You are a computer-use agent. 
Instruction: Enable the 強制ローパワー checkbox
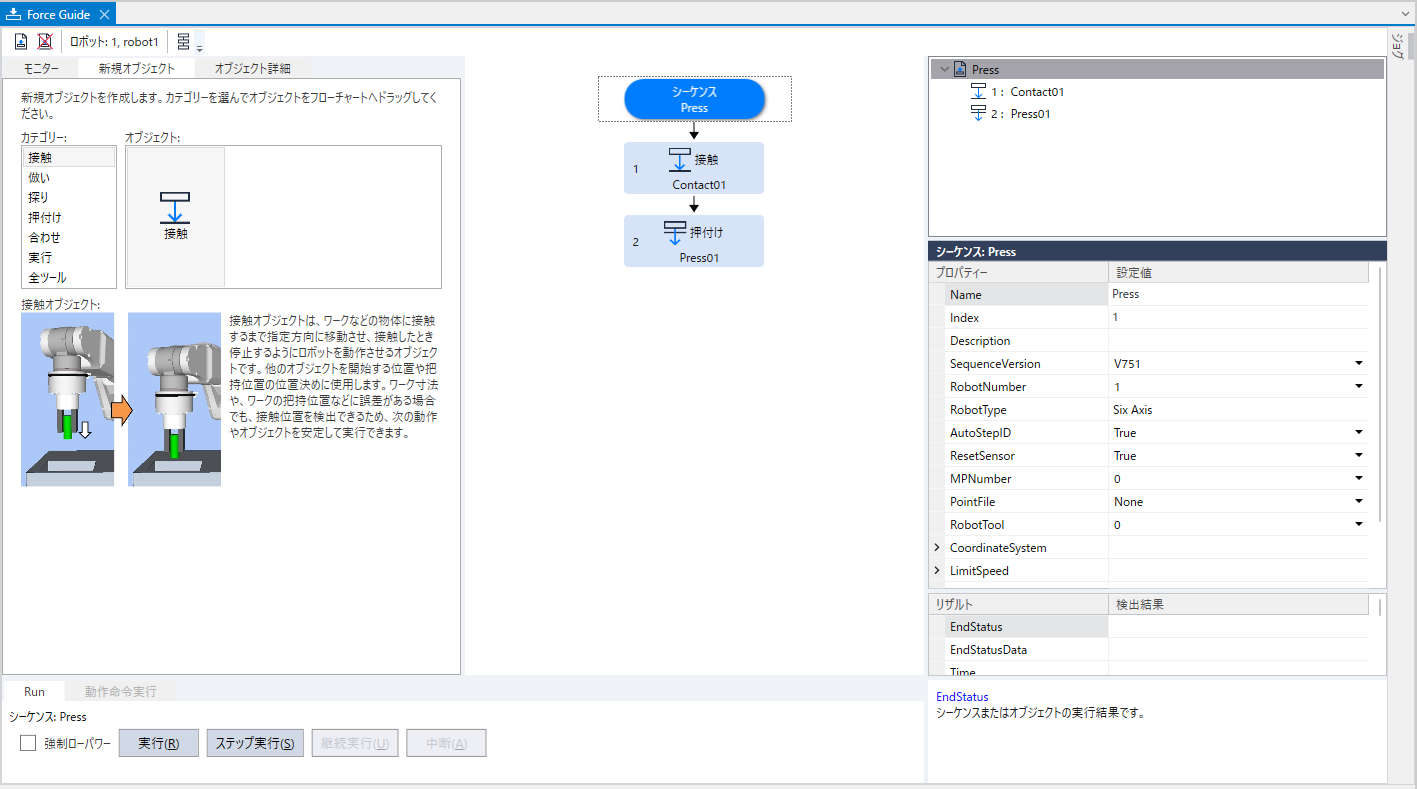pyautogui.click(x=28, y=744)
